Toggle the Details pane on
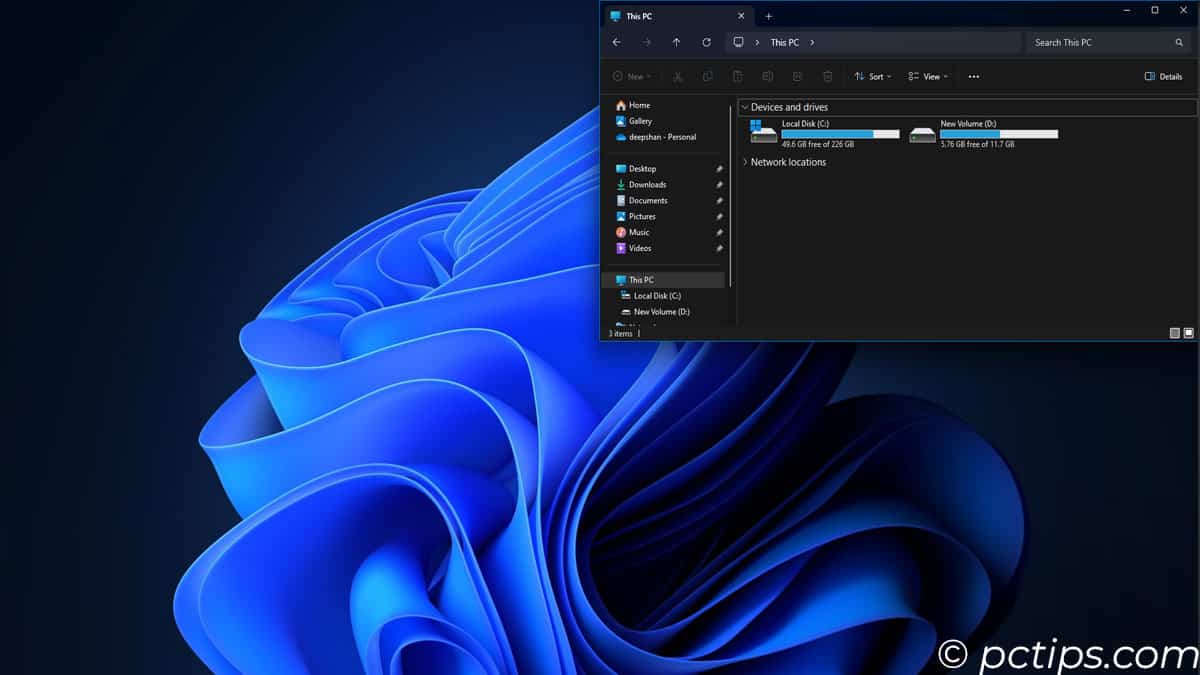Screen dimensions: 1200x675 [1163, 76]
